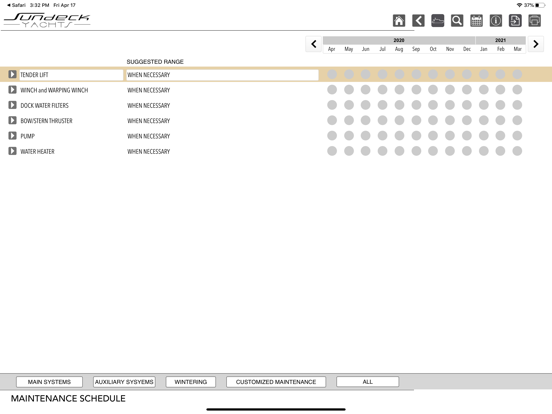Click the back arrow toolbar icon
The image size is (552, 414).
tap(418, 21)
